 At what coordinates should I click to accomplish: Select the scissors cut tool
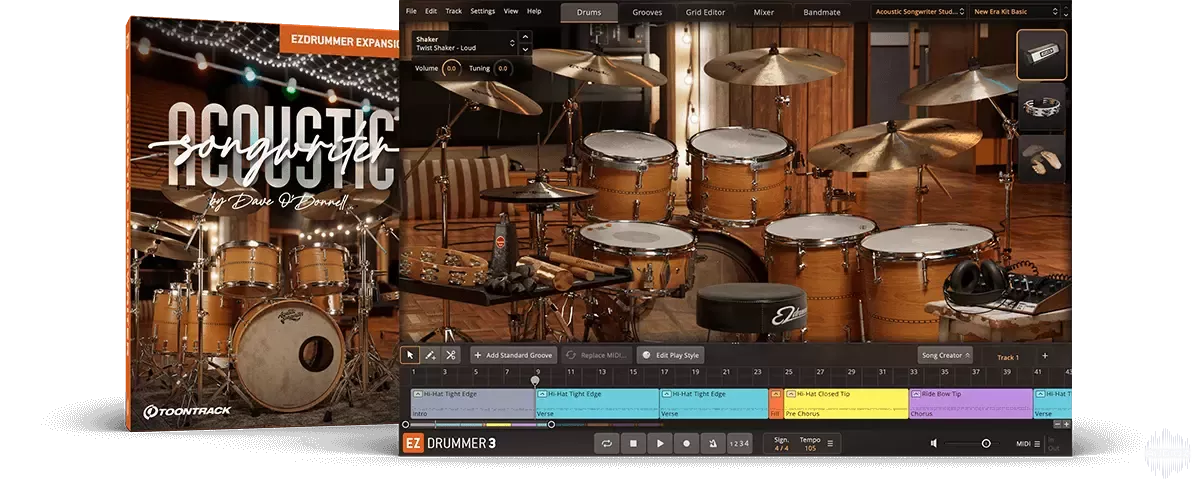click(x=451, y=355)
